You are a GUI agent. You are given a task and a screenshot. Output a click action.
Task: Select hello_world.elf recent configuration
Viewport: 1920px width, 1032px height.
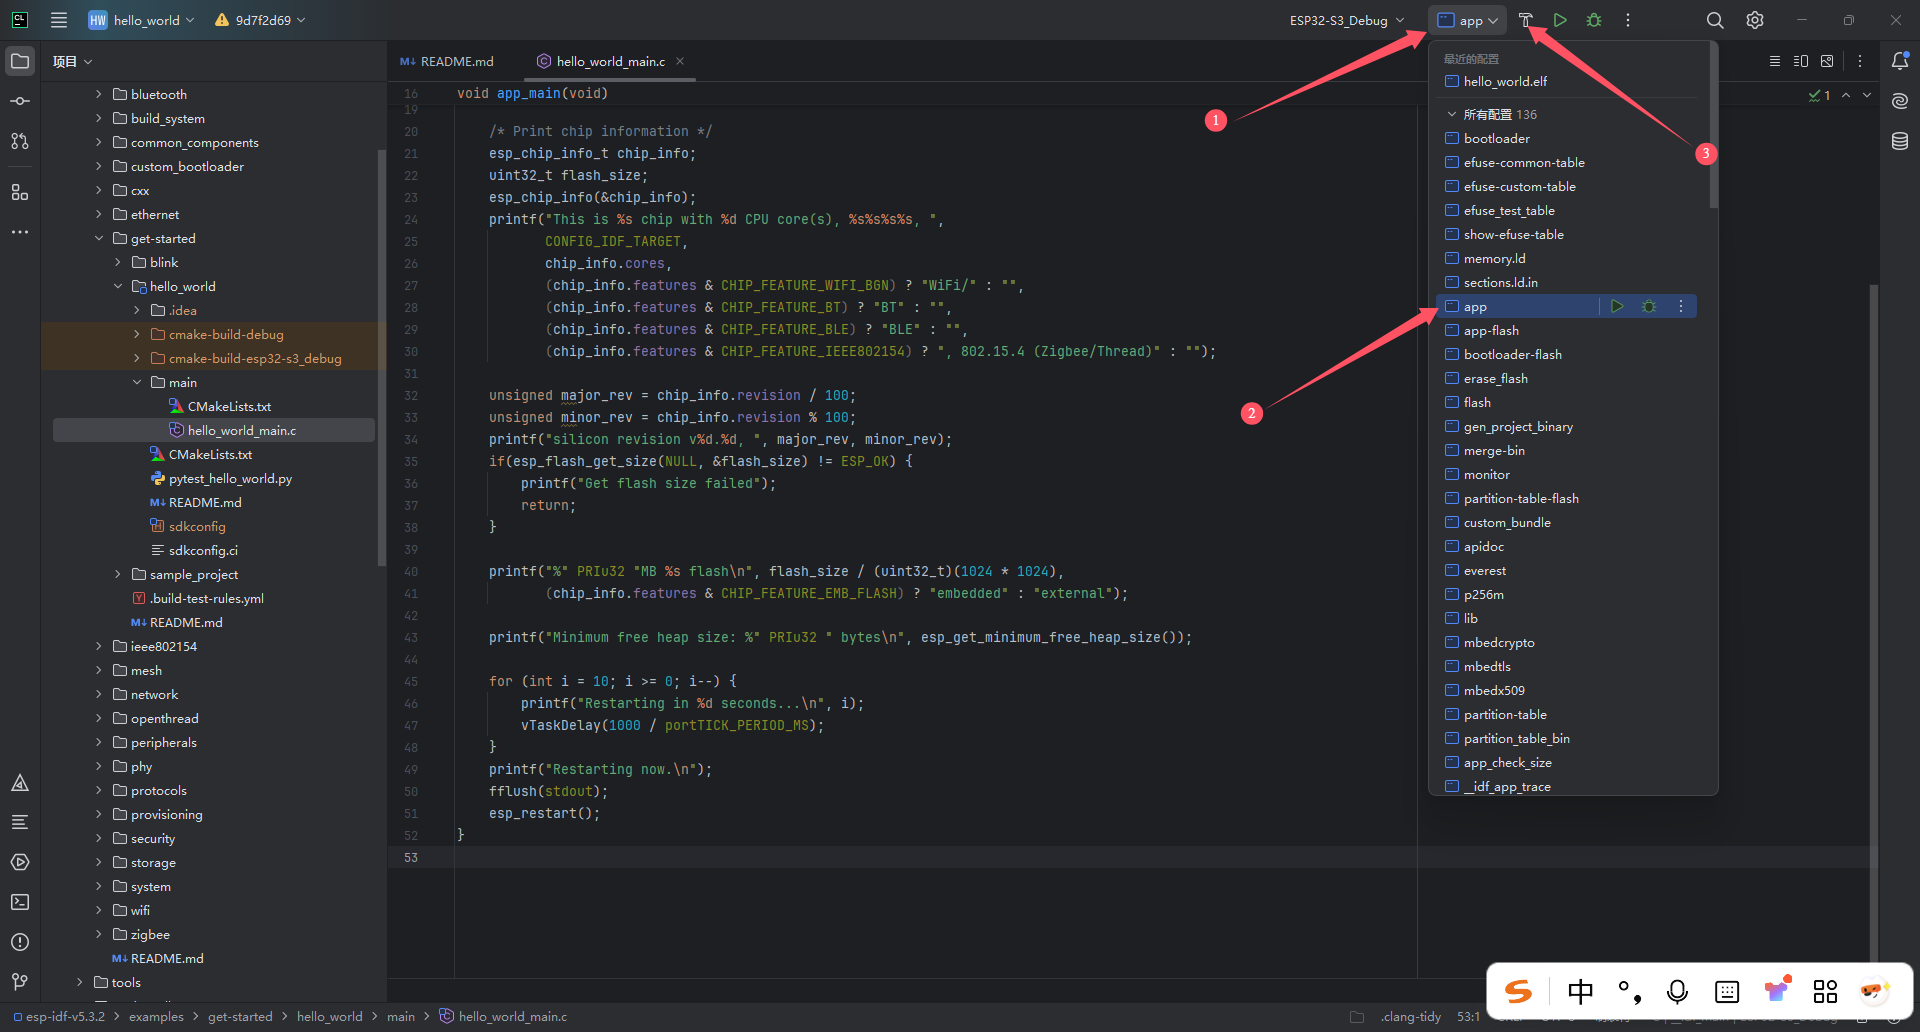tap(1566, 81)
